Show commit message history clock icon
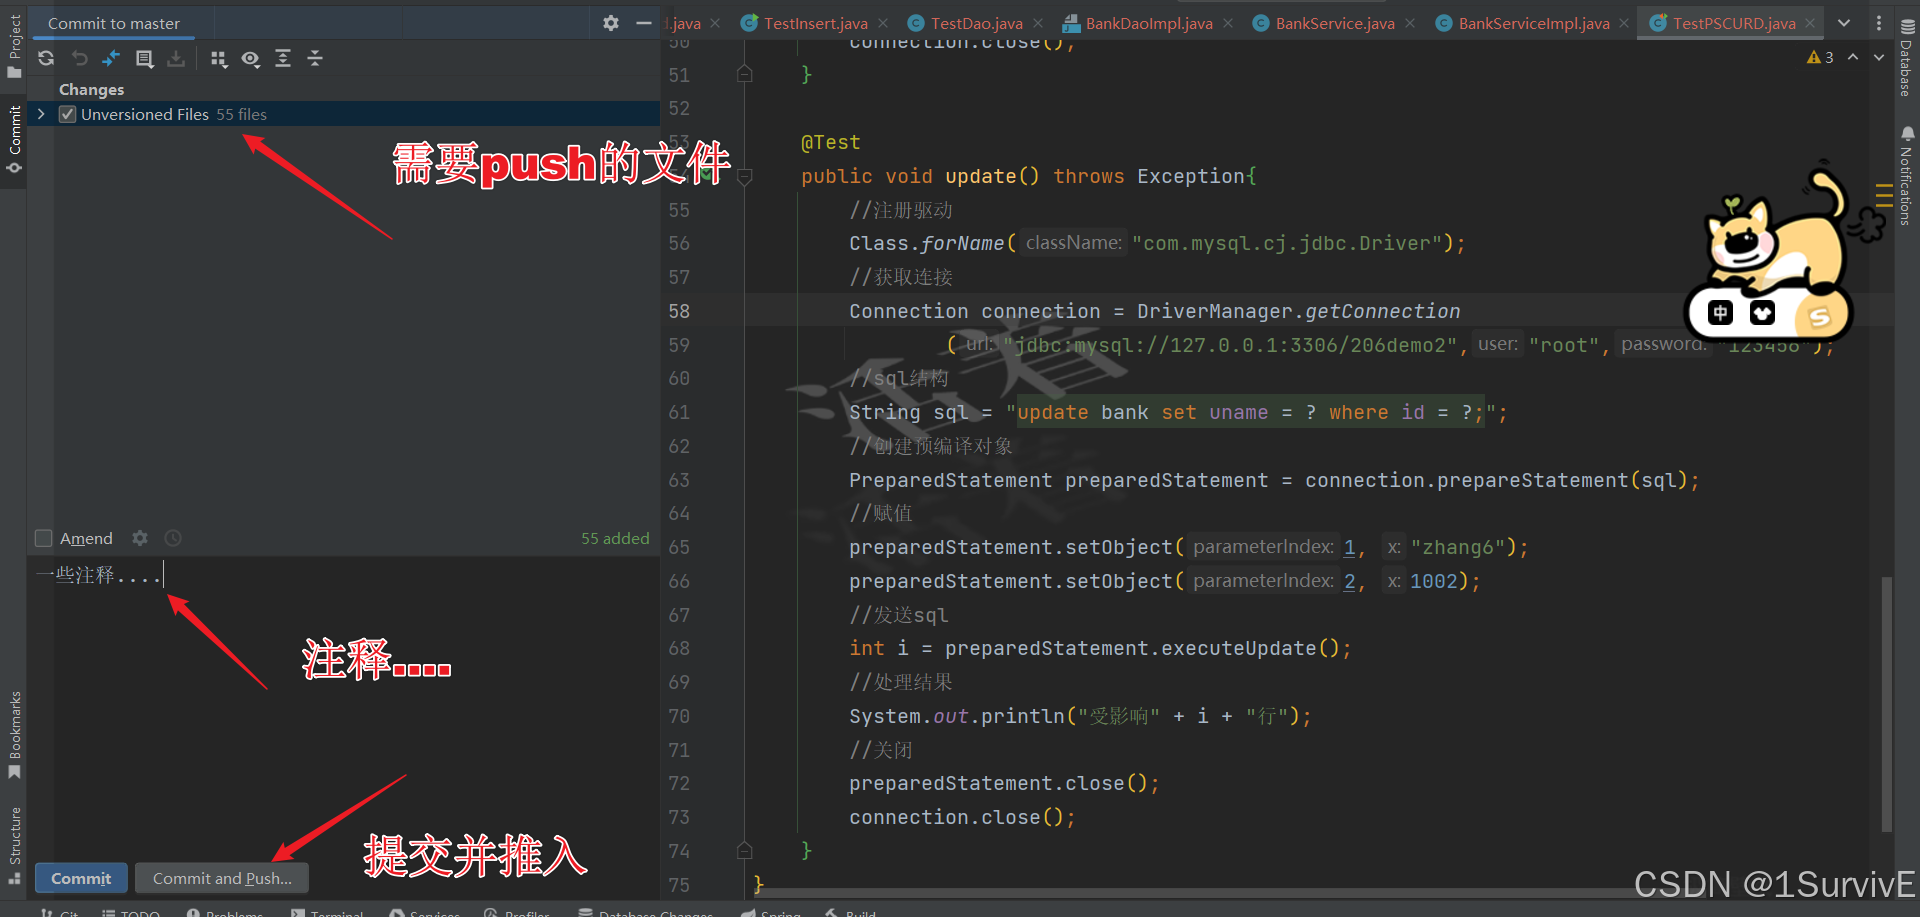The image size is (1920, 917). (x=173, y=538)
